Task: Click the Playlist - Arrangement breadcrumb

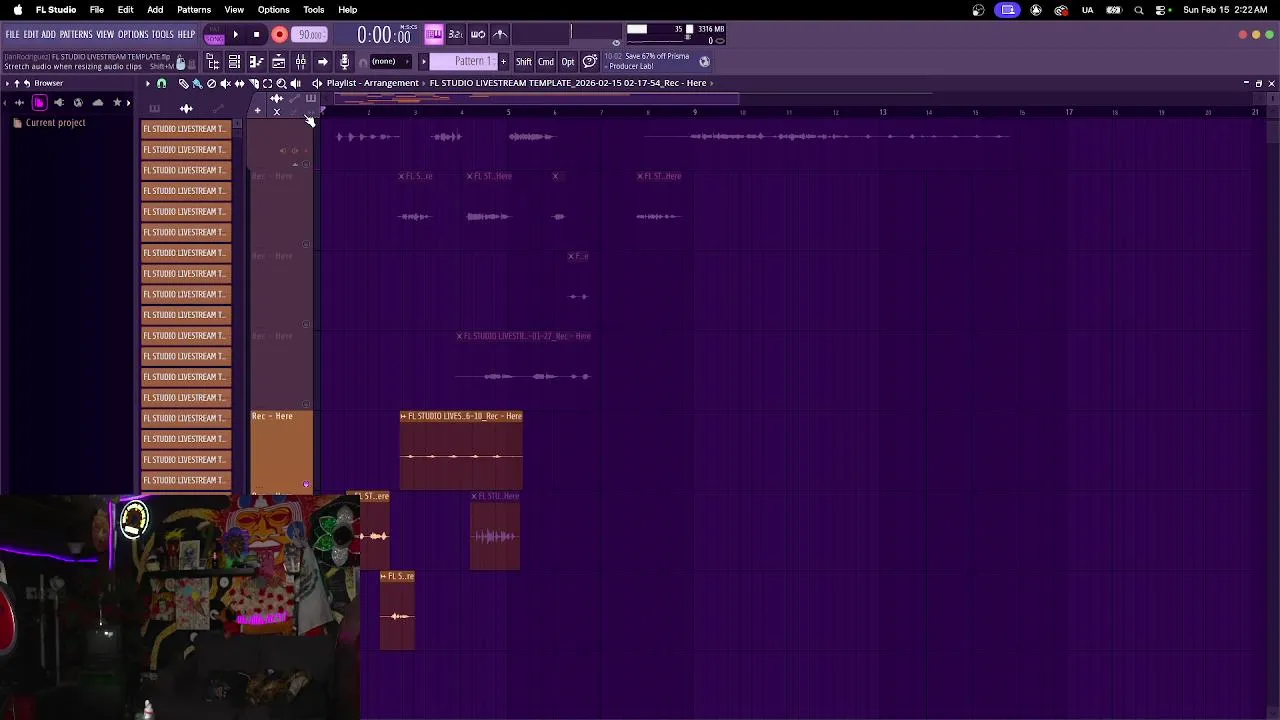Action: tap(372, 83)
